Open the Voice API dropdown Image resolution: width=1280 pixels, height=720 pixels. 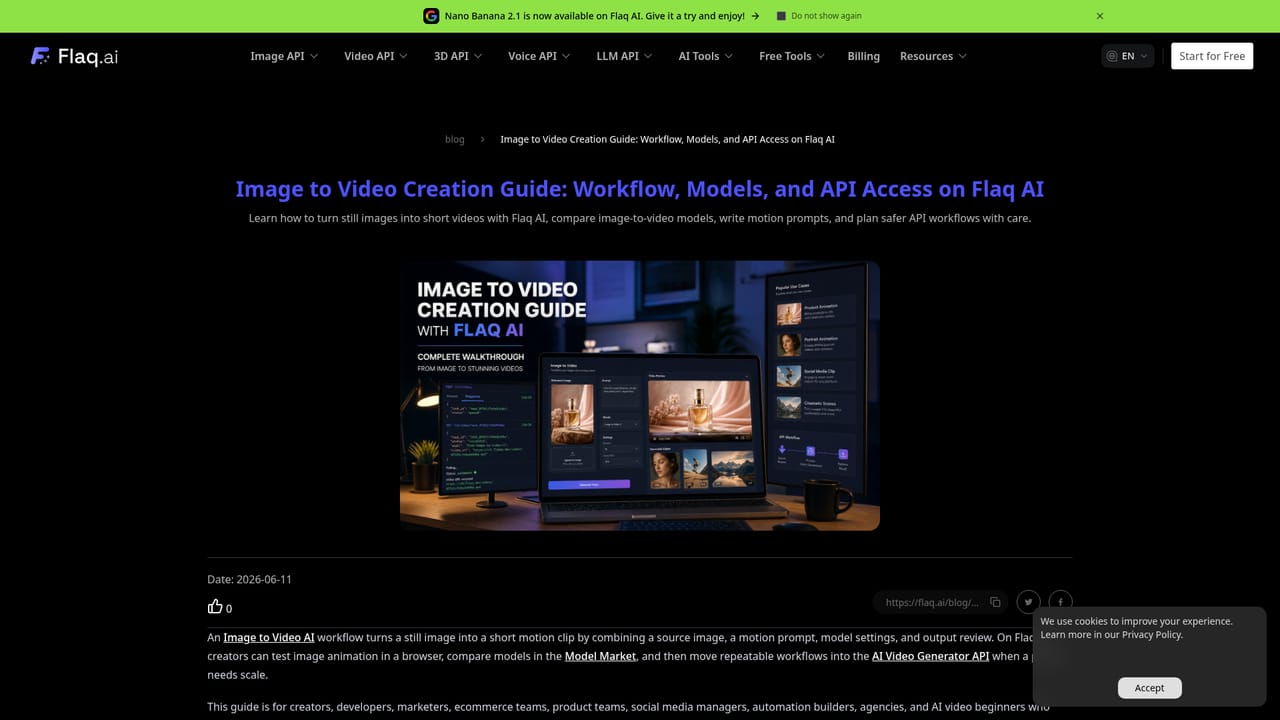click(x=539, y=56)
